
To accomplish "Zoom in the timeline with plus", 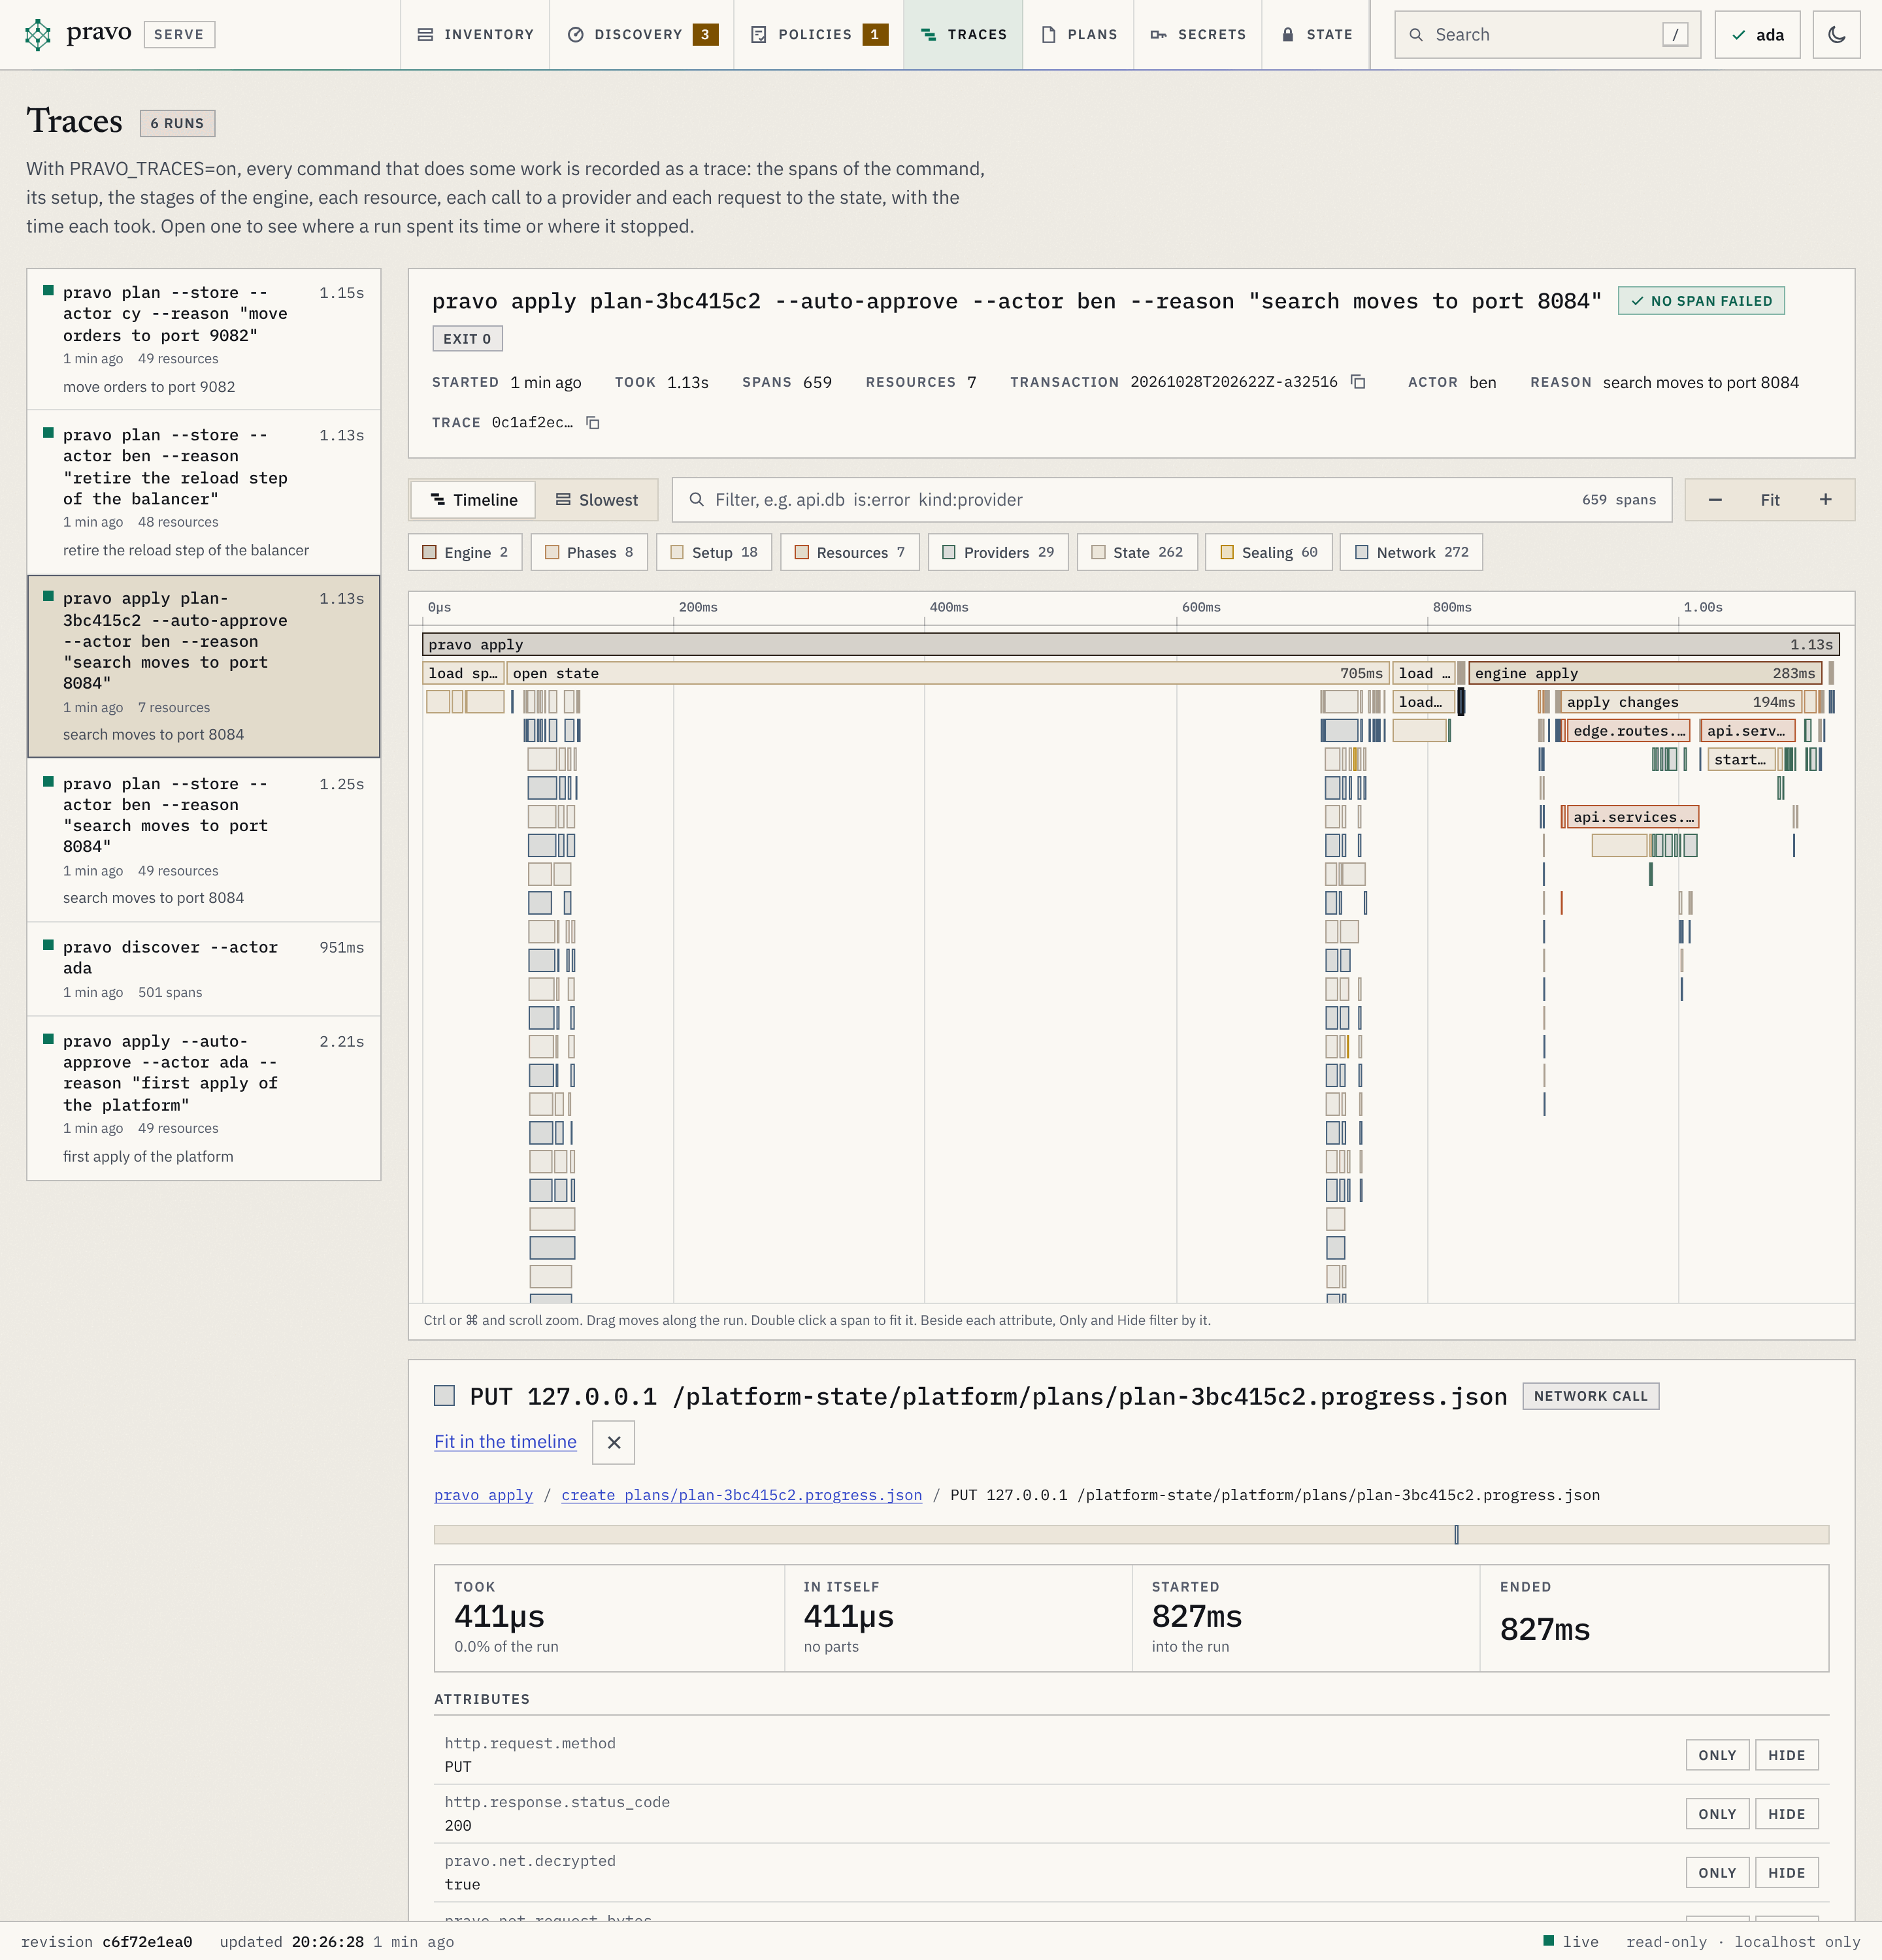I will [x=1825, y=500].
